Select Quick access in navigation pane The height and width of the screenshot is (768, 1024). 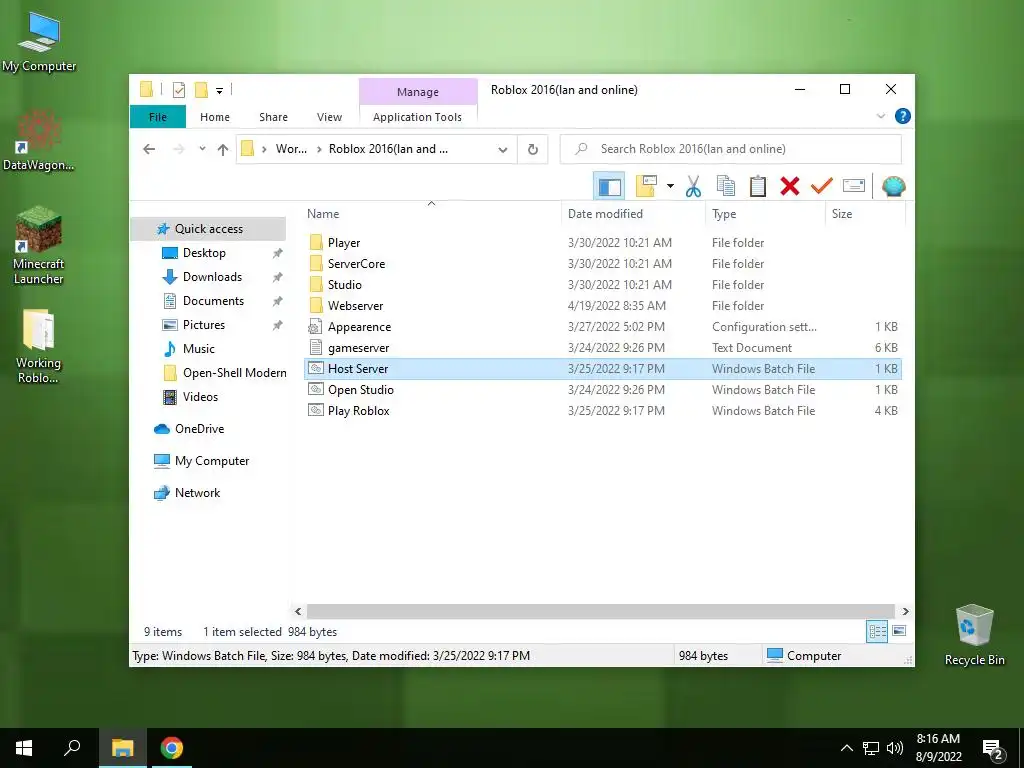(208, 229)
